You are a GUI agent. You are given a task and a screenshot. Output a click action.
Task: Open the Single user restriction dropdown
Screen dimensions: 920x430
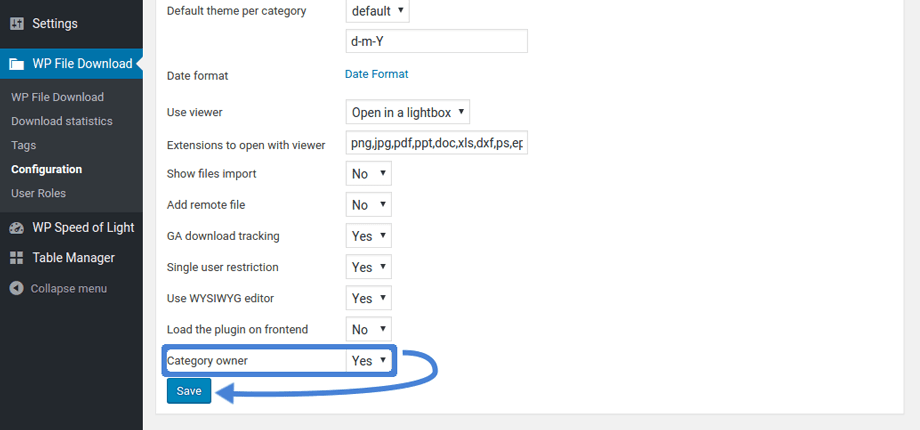coord(368,267)
